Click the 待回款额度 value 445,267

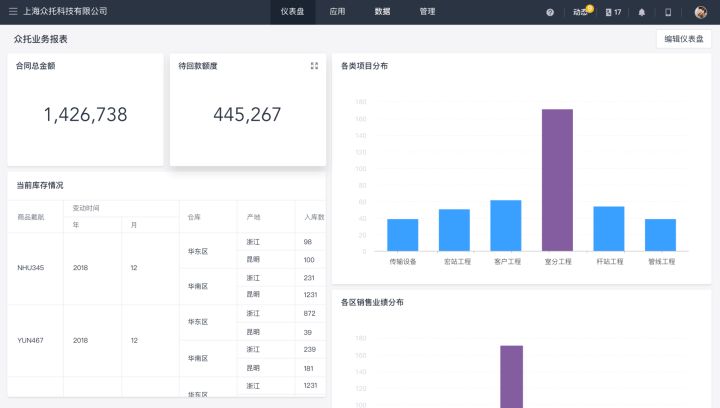click(247, 115)
